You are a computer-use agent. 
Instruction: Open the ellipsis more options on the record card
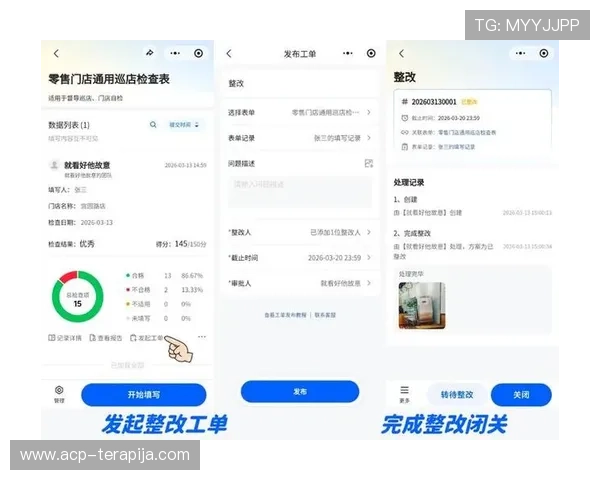[202, 337]
